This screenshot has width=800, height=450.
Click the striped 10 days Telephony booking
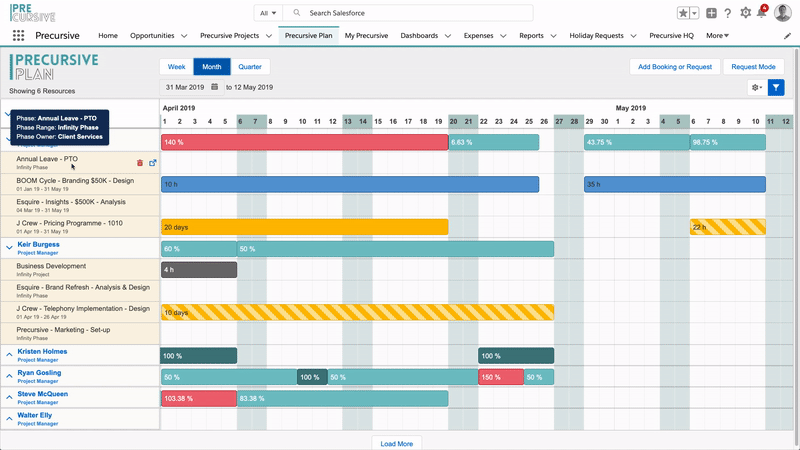(358, 312)
